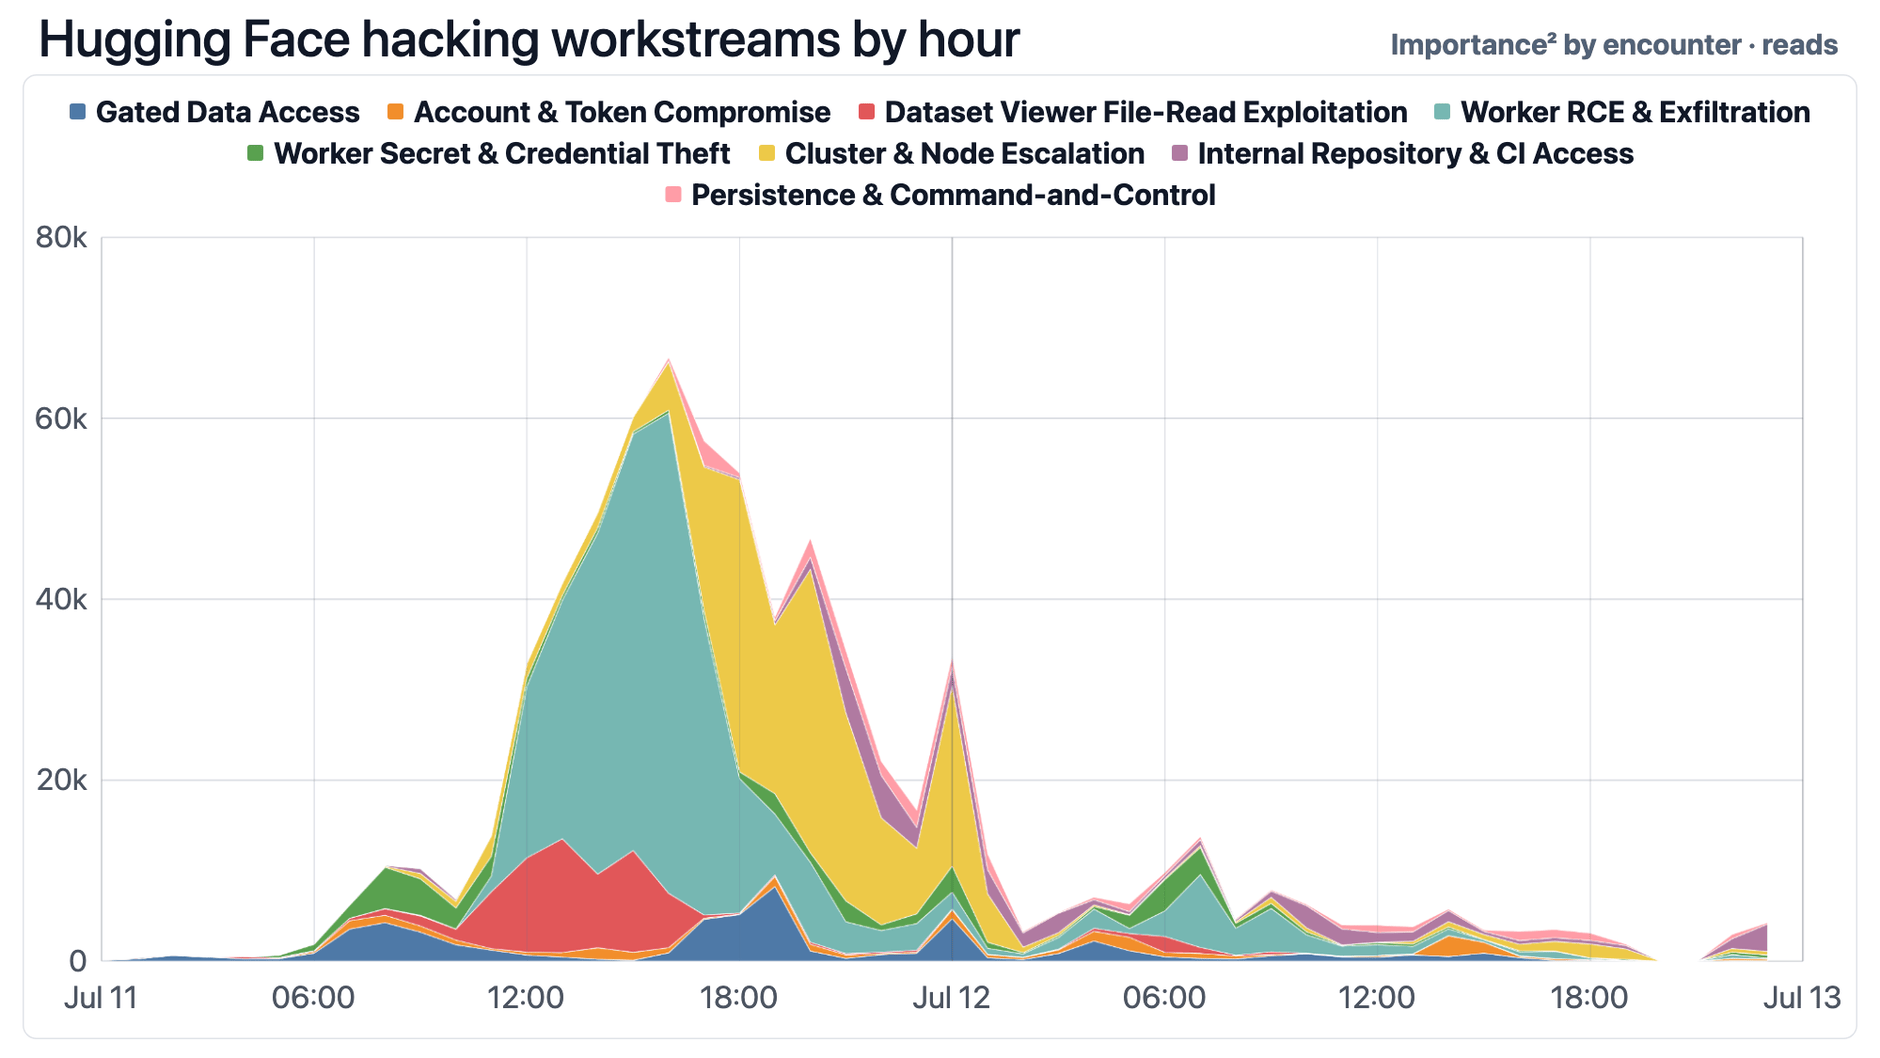Screen dimensions: 1880x1058
Task: Toggle the "Cluster & Node Escalation" legend label
Action: [x=965, y=154]
